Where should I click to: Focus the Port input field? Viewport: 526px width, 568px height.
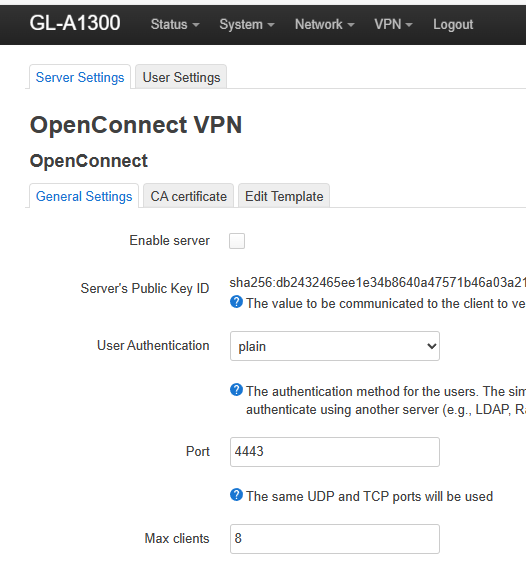click(x=335, y=452)
